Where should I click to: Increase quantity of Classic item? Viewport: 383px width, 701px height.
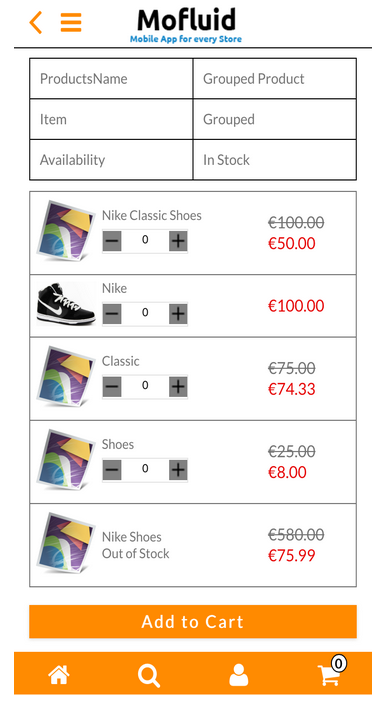178,386
